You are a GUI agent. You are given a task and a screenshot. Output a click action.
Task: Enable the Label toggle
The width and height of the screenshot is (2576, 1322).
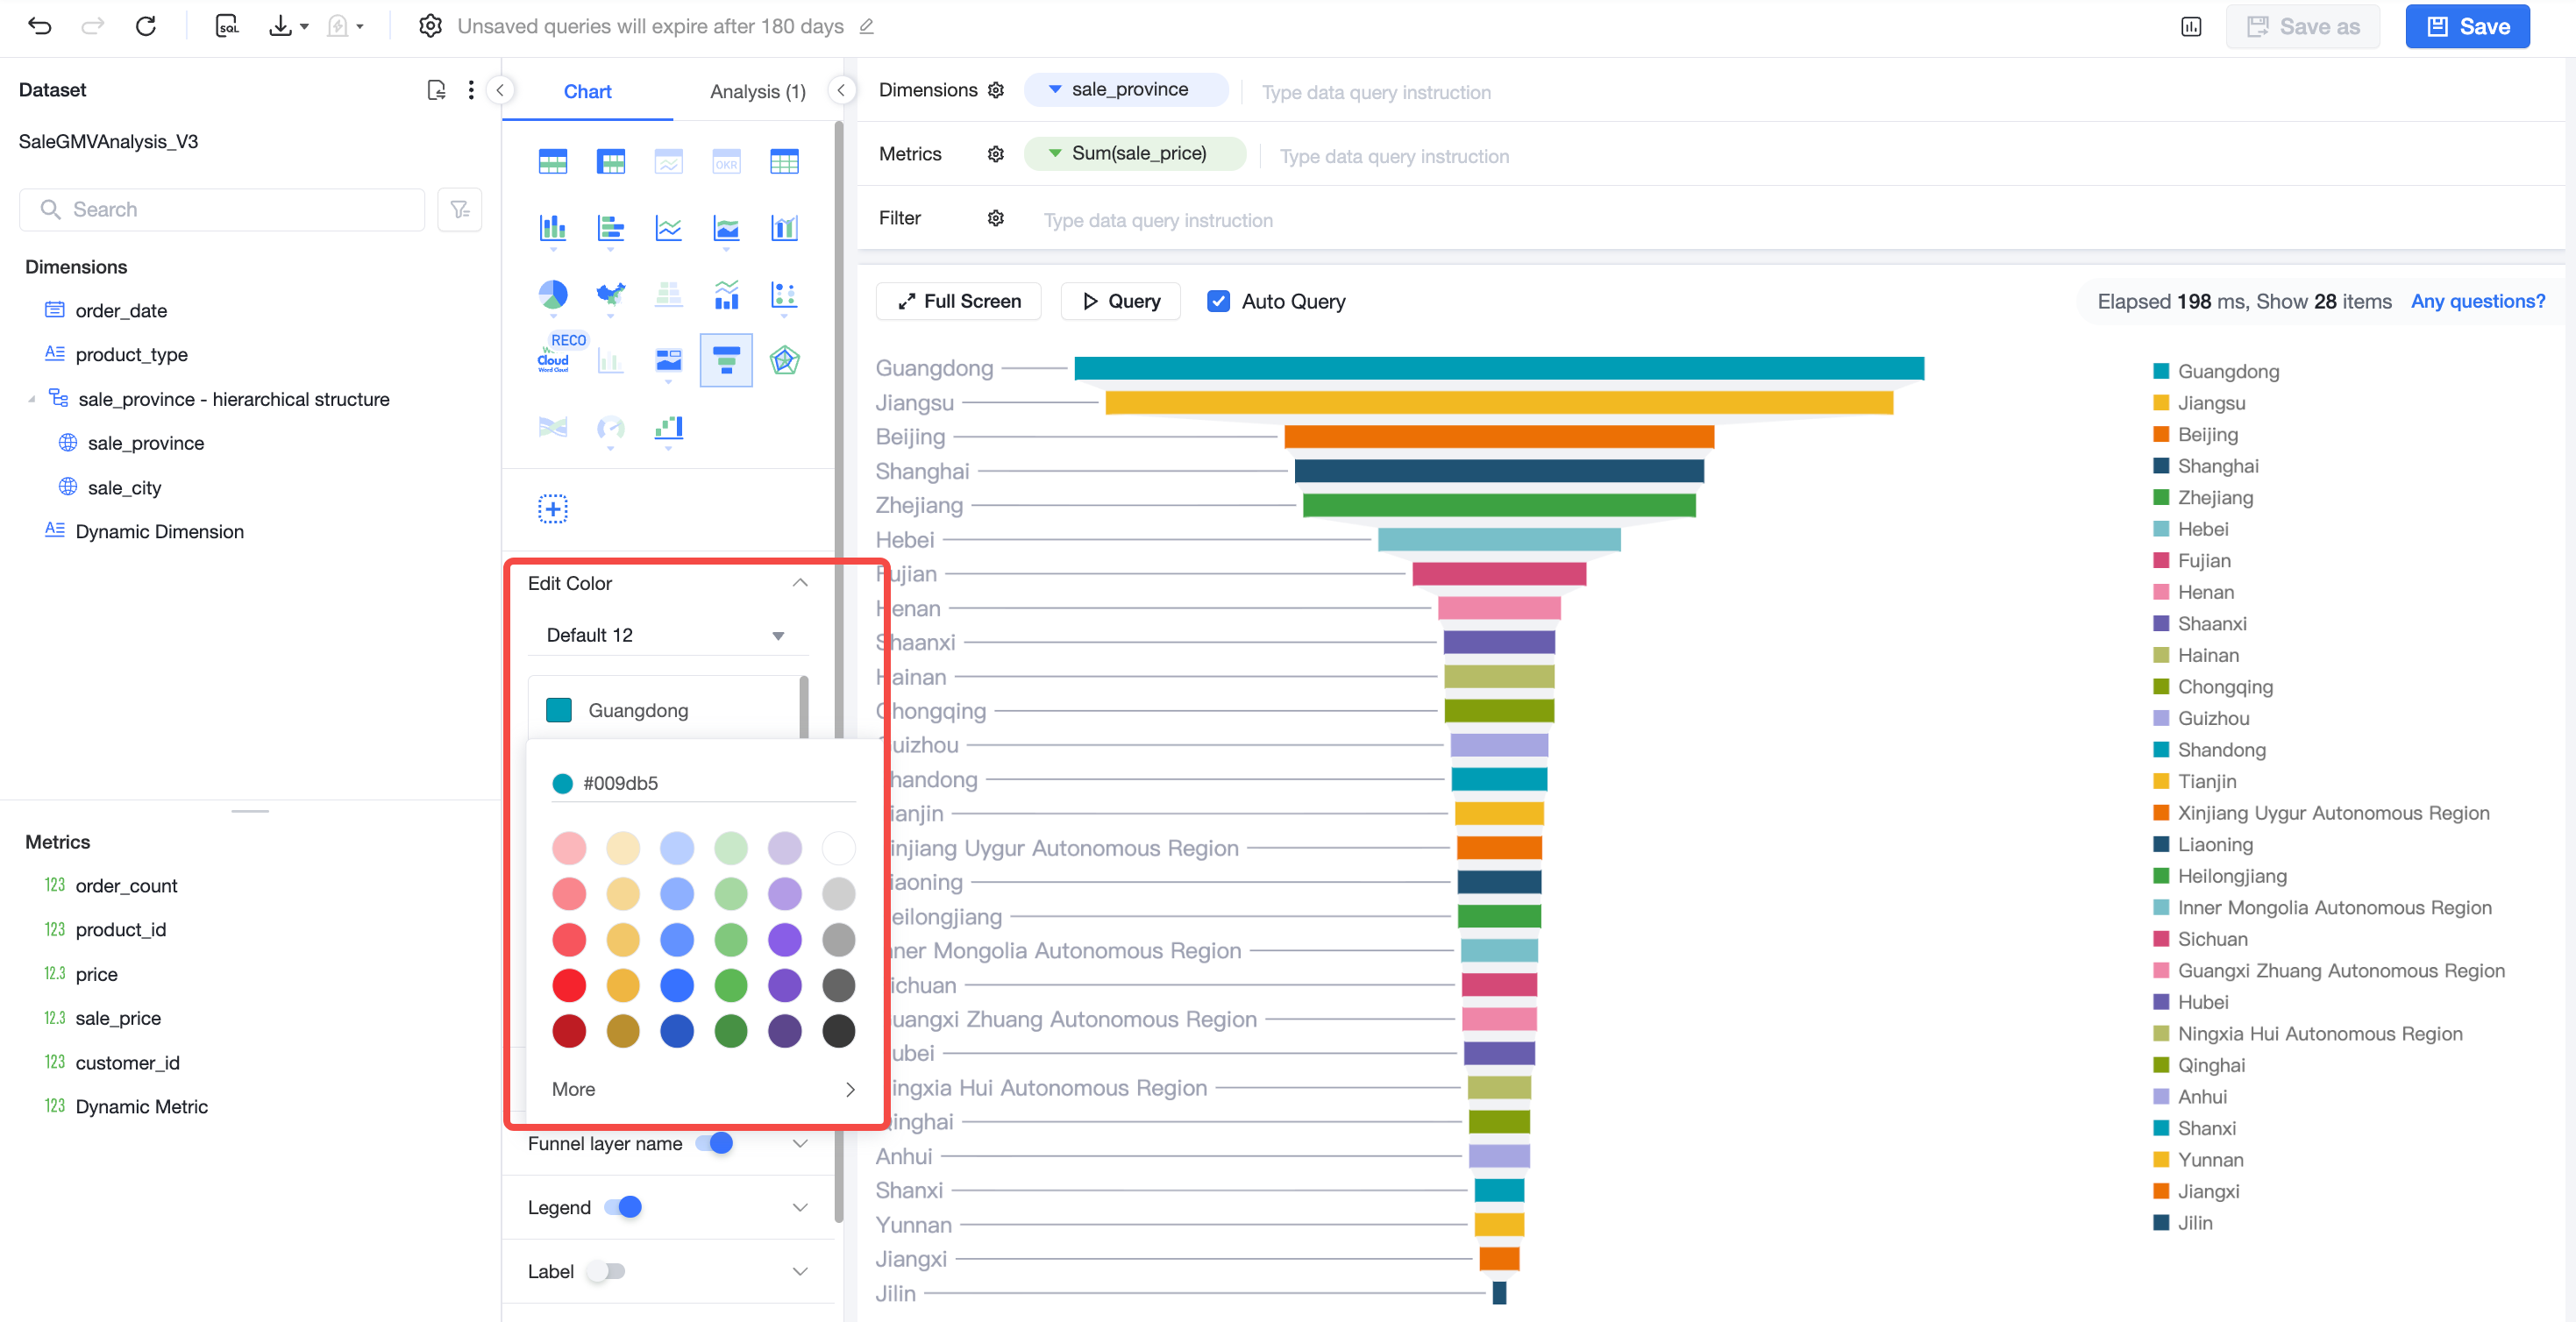[606, 1271]
